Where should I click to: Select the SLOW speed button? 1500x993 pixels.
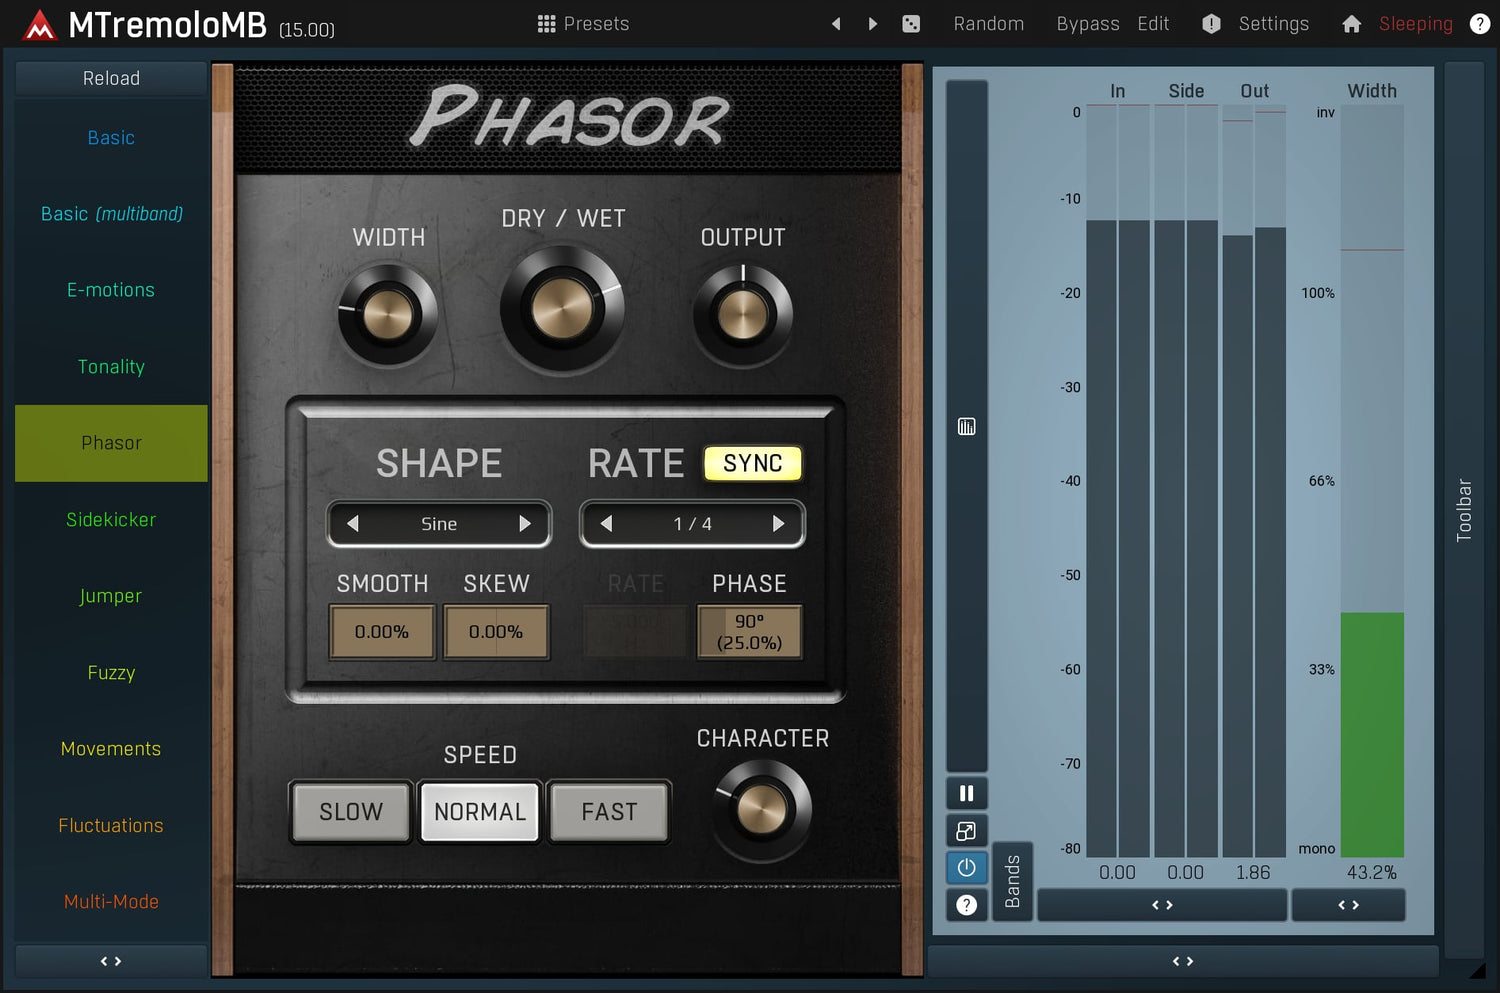(x=351, y=812)
